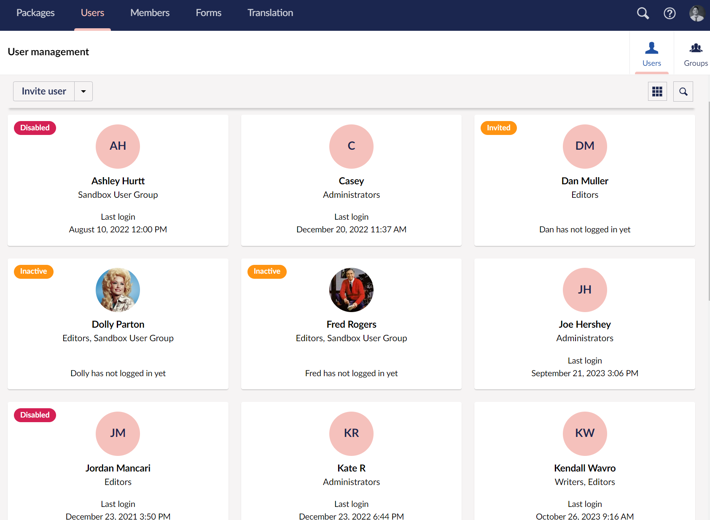Open Dan Muller's user card name
Viewport: 710px width, 520px height.
coord(585,181)
